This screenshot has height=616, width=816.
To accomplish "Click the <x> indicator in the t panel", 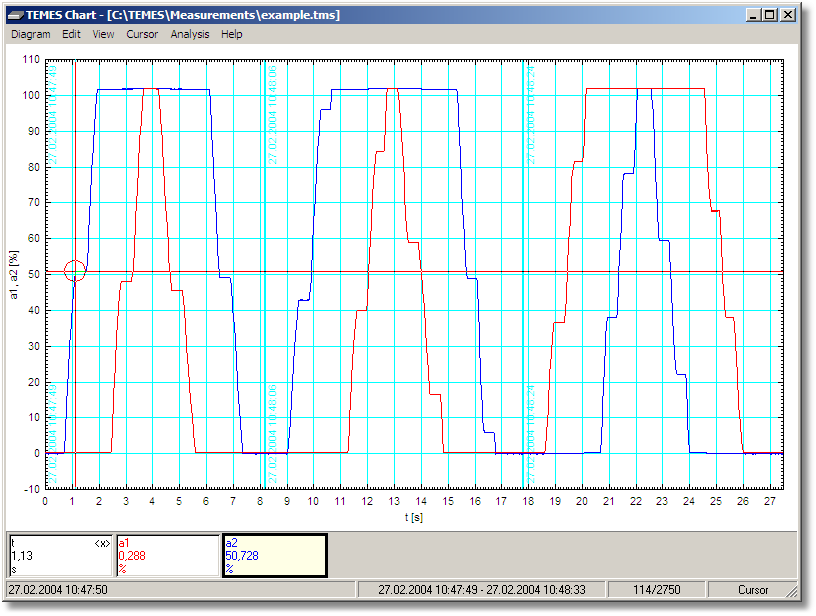I will pos(101,542).
